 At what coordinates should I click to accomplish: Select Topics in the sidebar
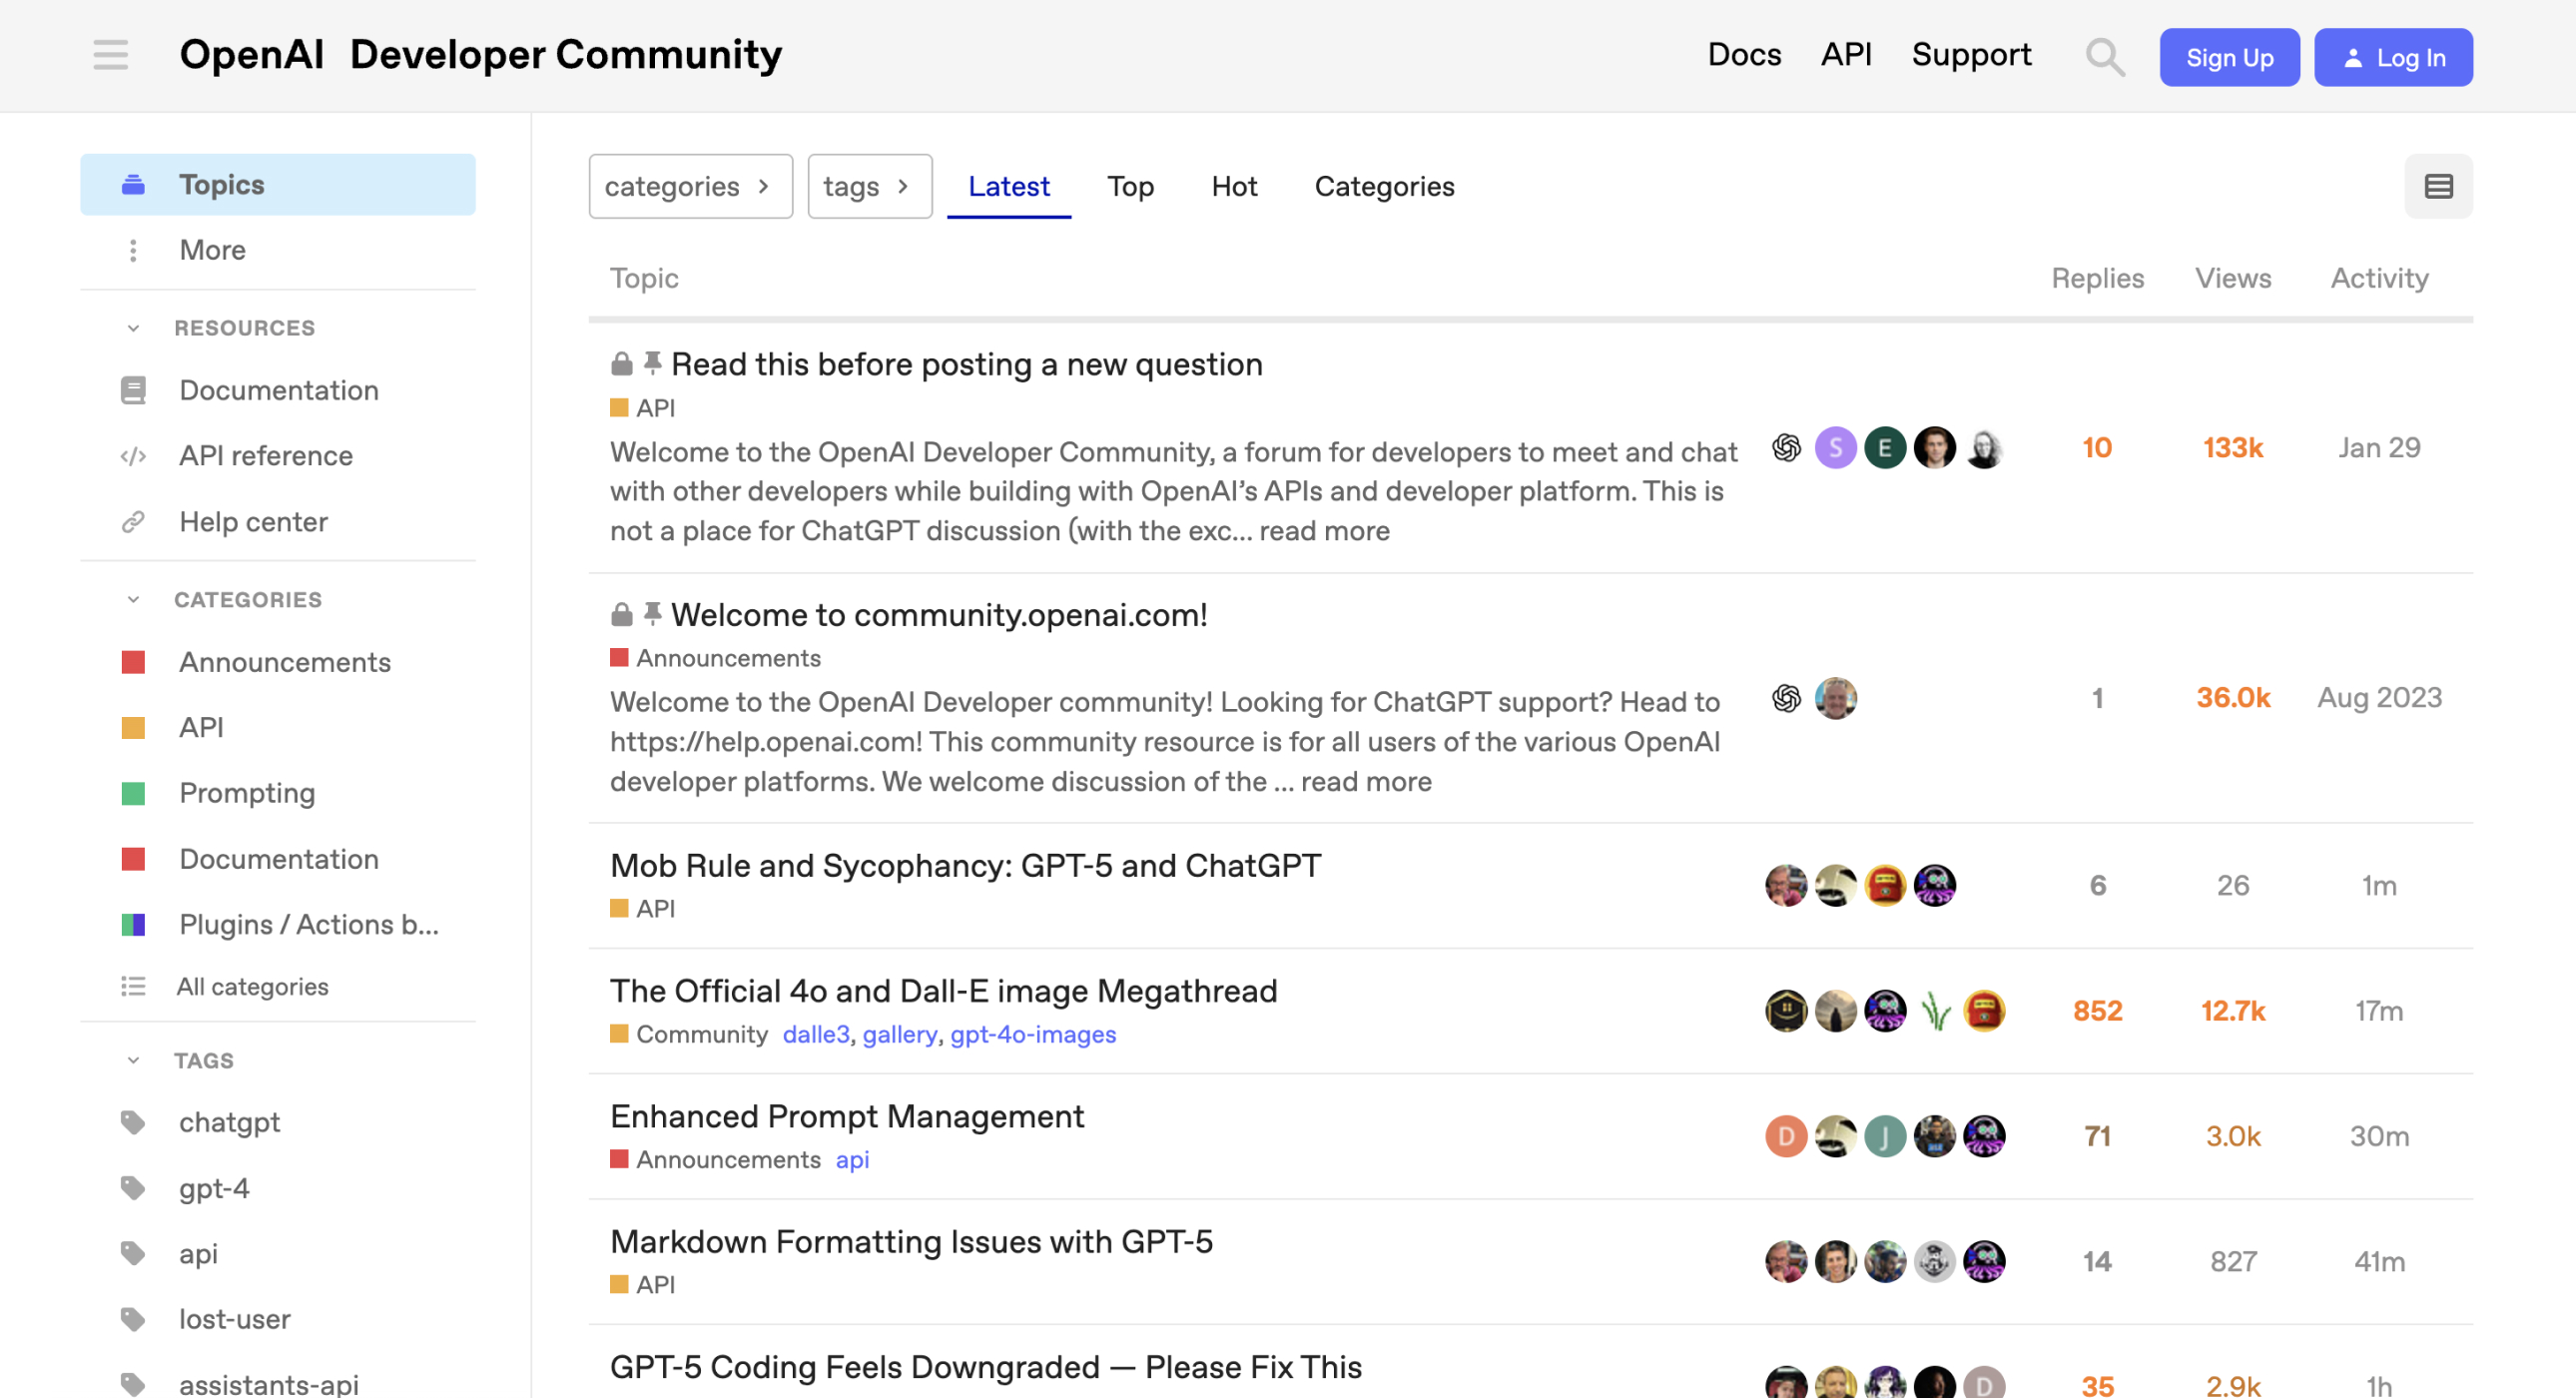(221, 184)
